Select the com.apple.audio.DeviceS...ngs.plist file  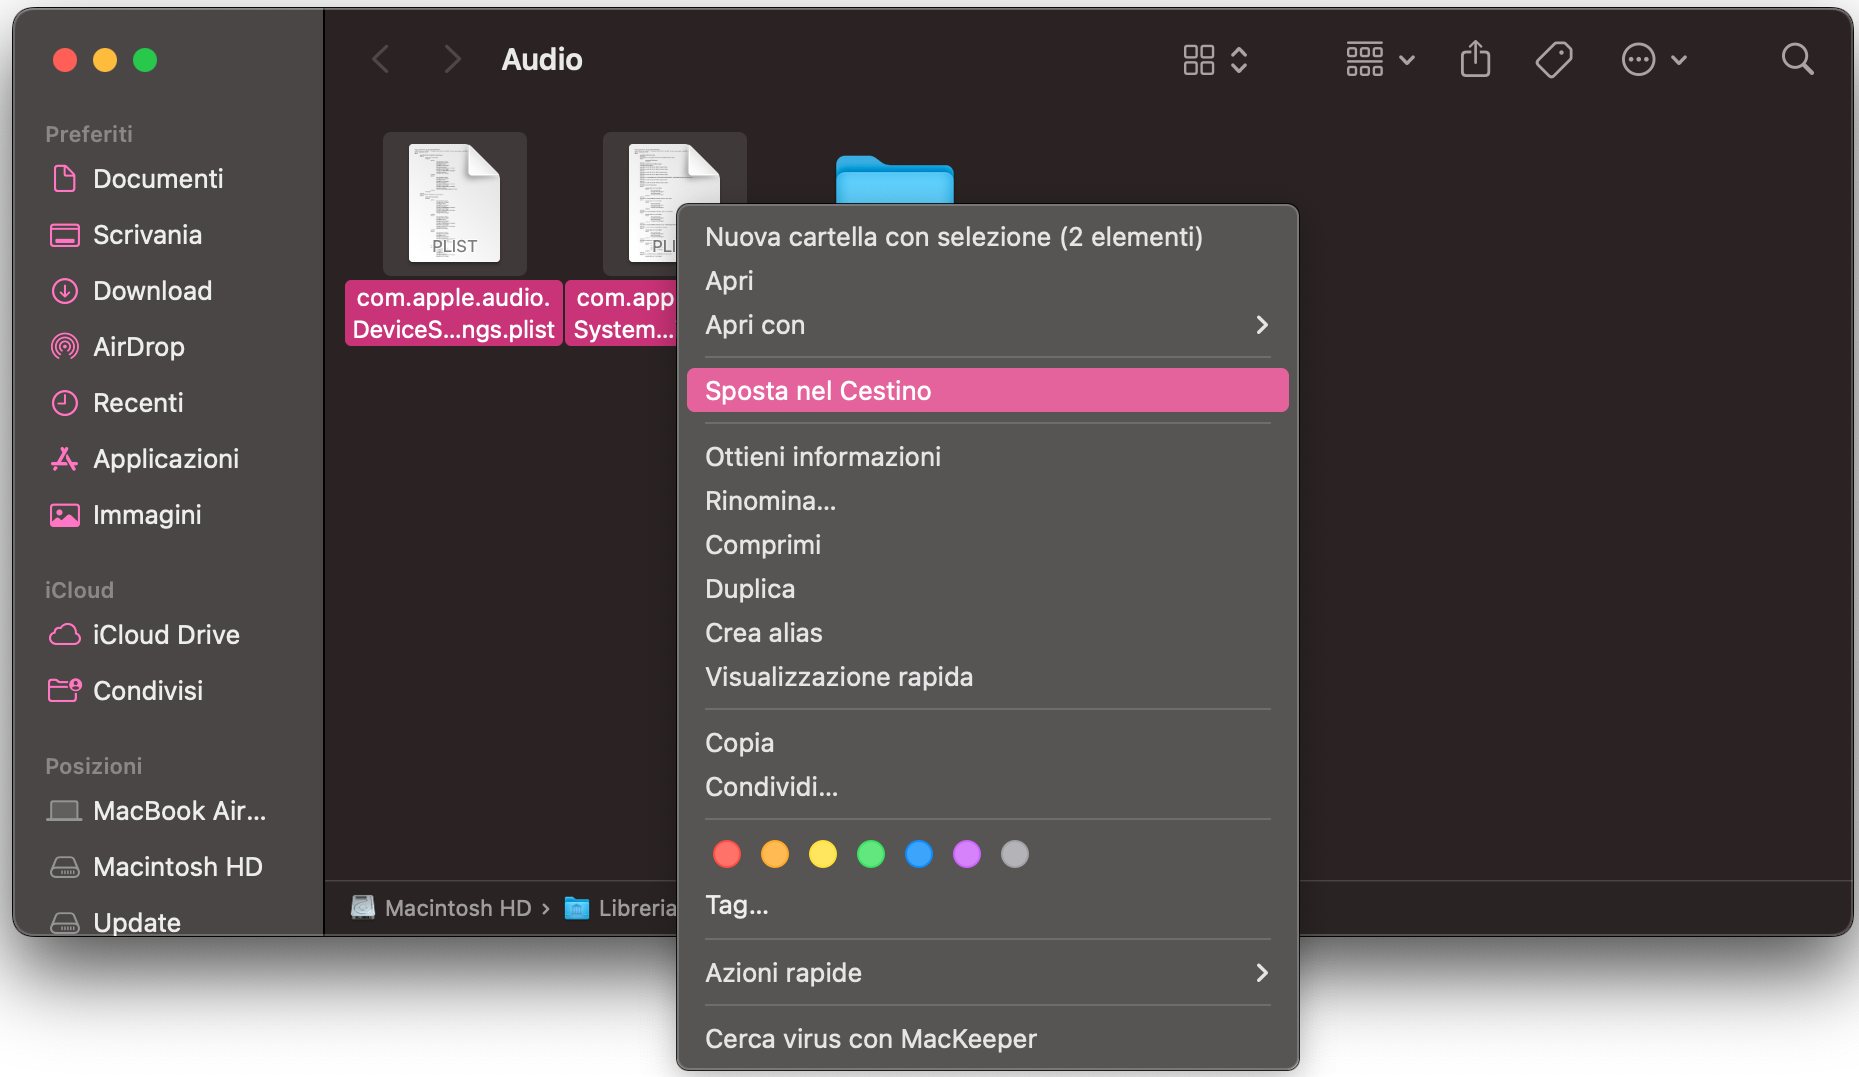454,204
